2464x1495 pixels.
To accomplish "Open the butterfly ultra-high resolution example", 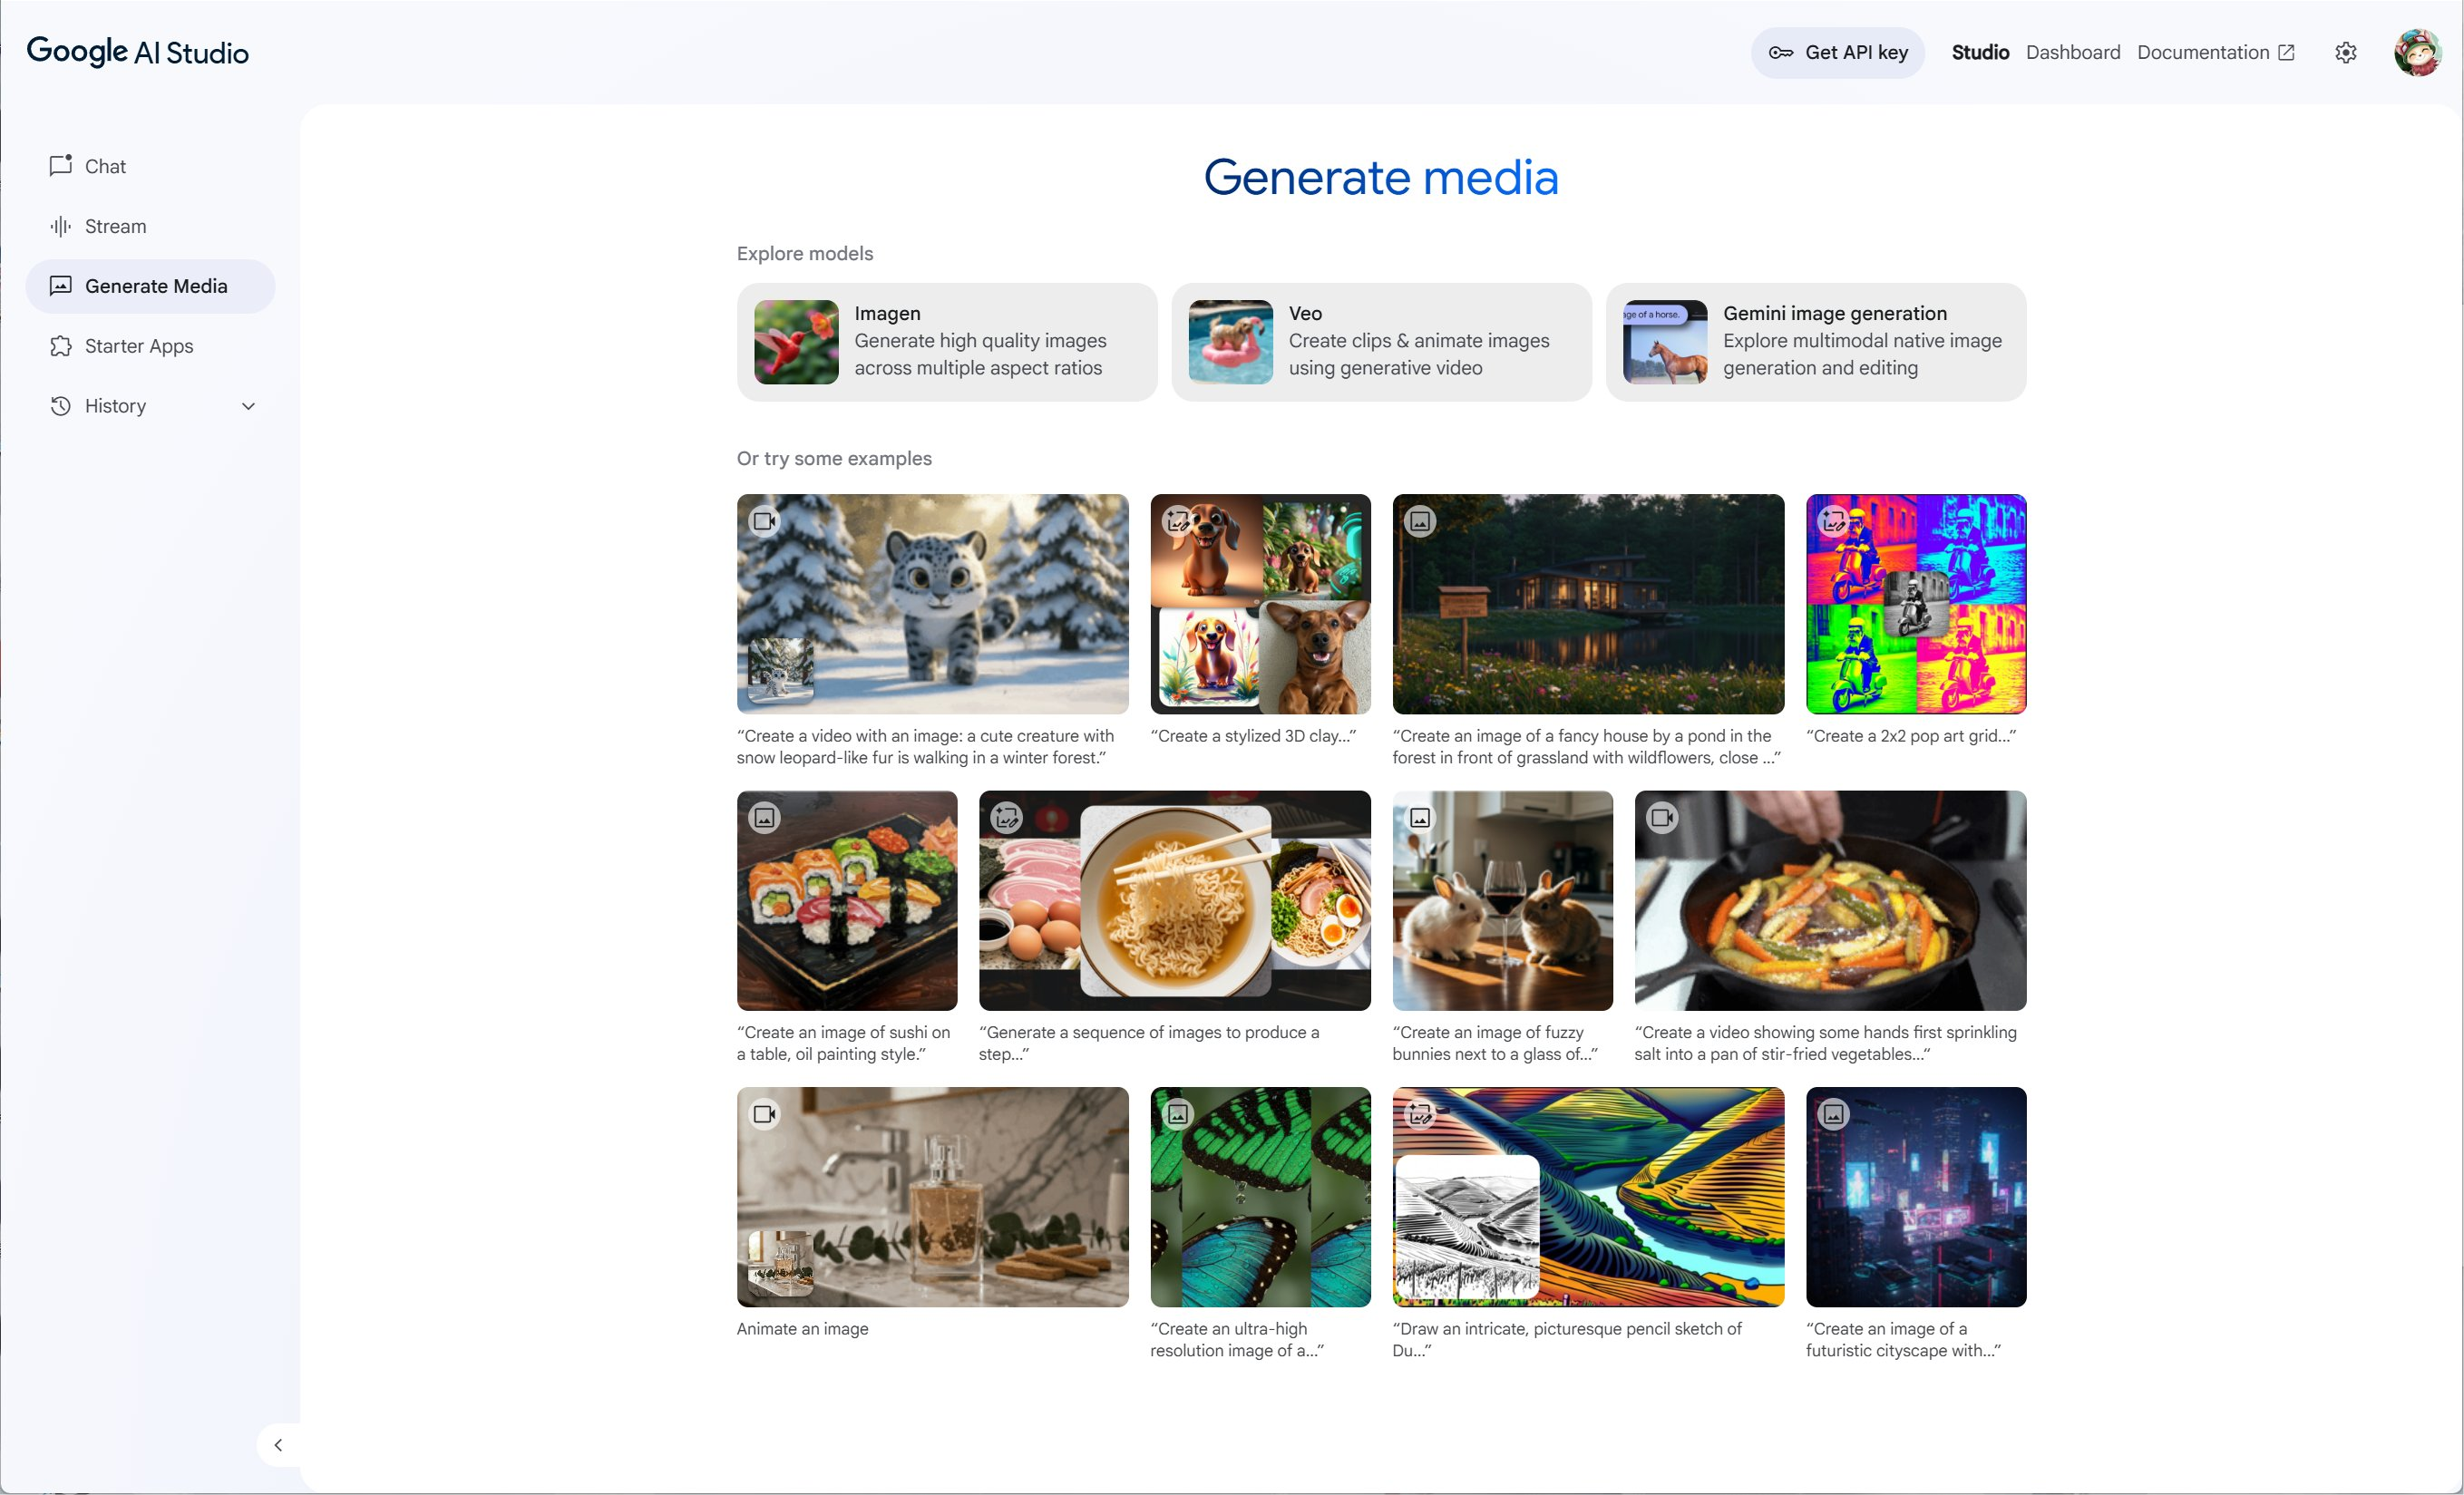I will [x=1260, y=1197].
